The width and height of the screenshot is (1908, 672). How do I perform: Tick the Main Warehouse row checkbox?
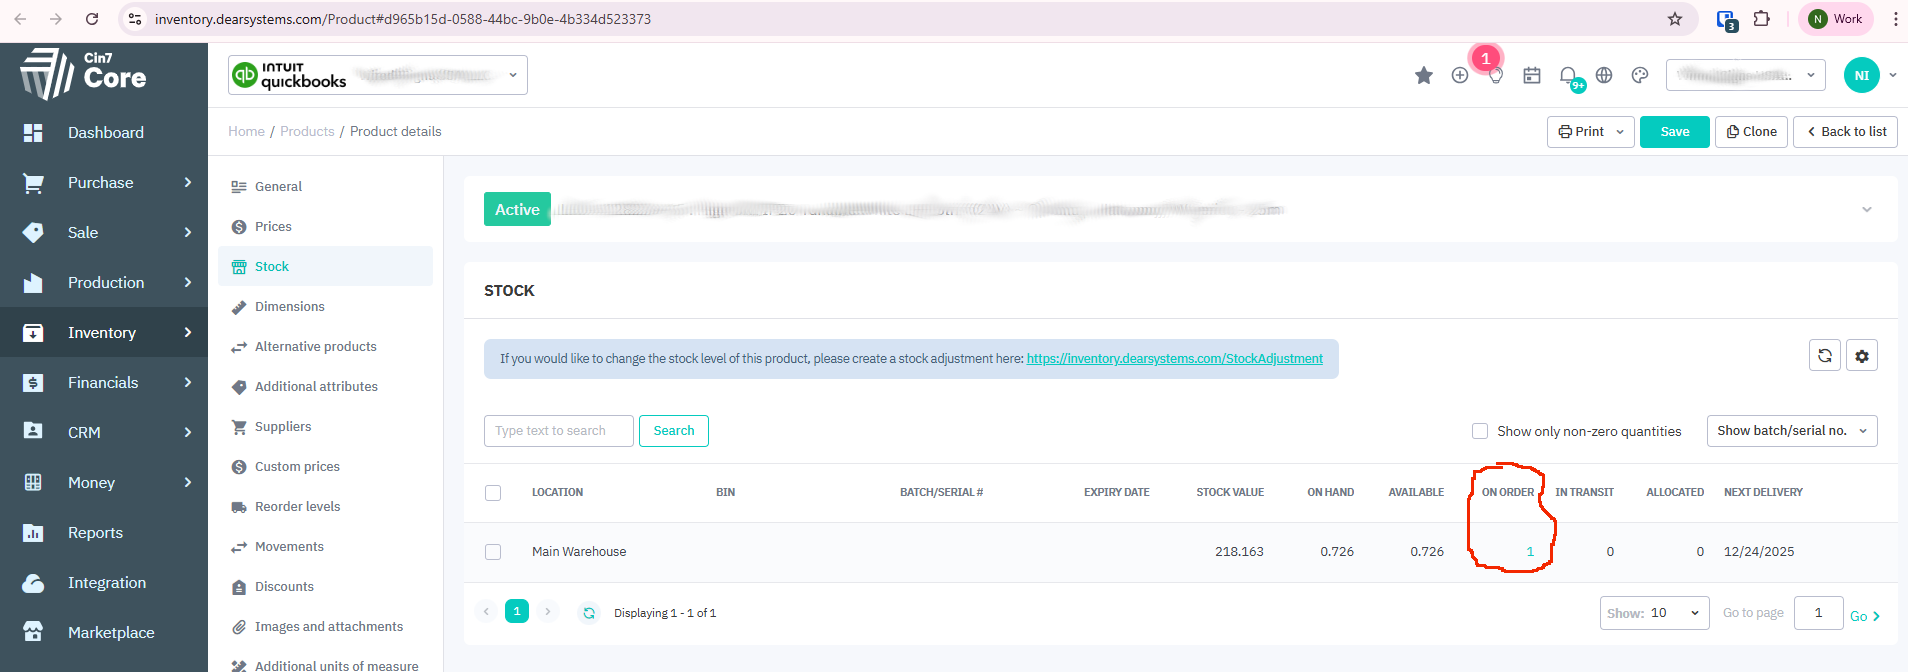pyautogui.click(x=493, y=552)
